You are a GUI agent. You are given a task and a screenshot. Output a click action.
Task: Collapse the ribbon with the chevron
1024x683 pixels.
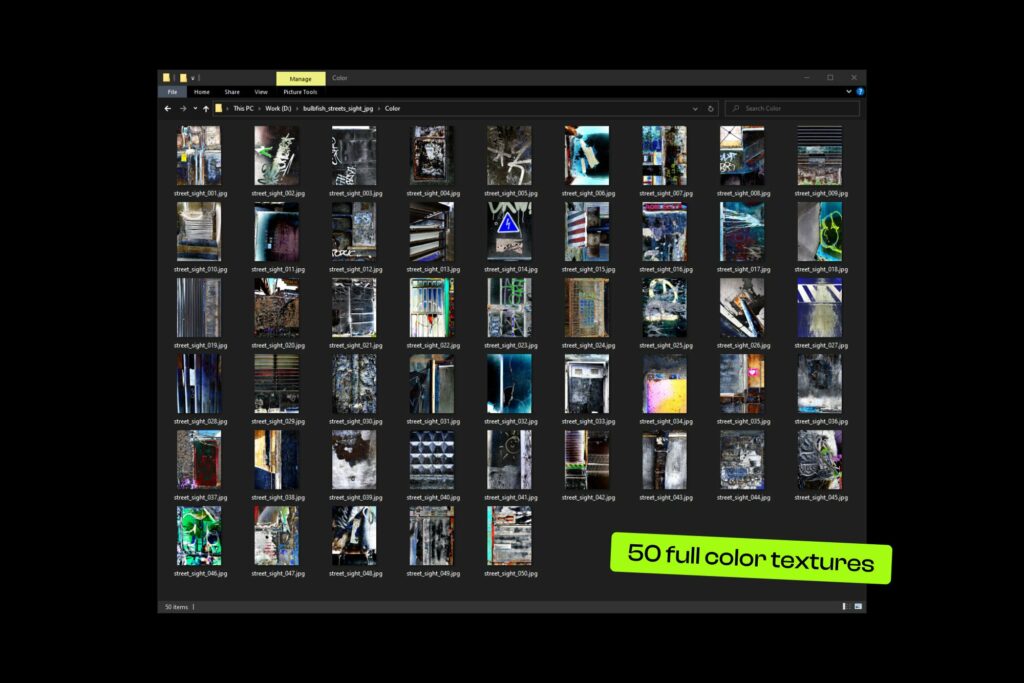pyautogui.click(x=848, y=90)
